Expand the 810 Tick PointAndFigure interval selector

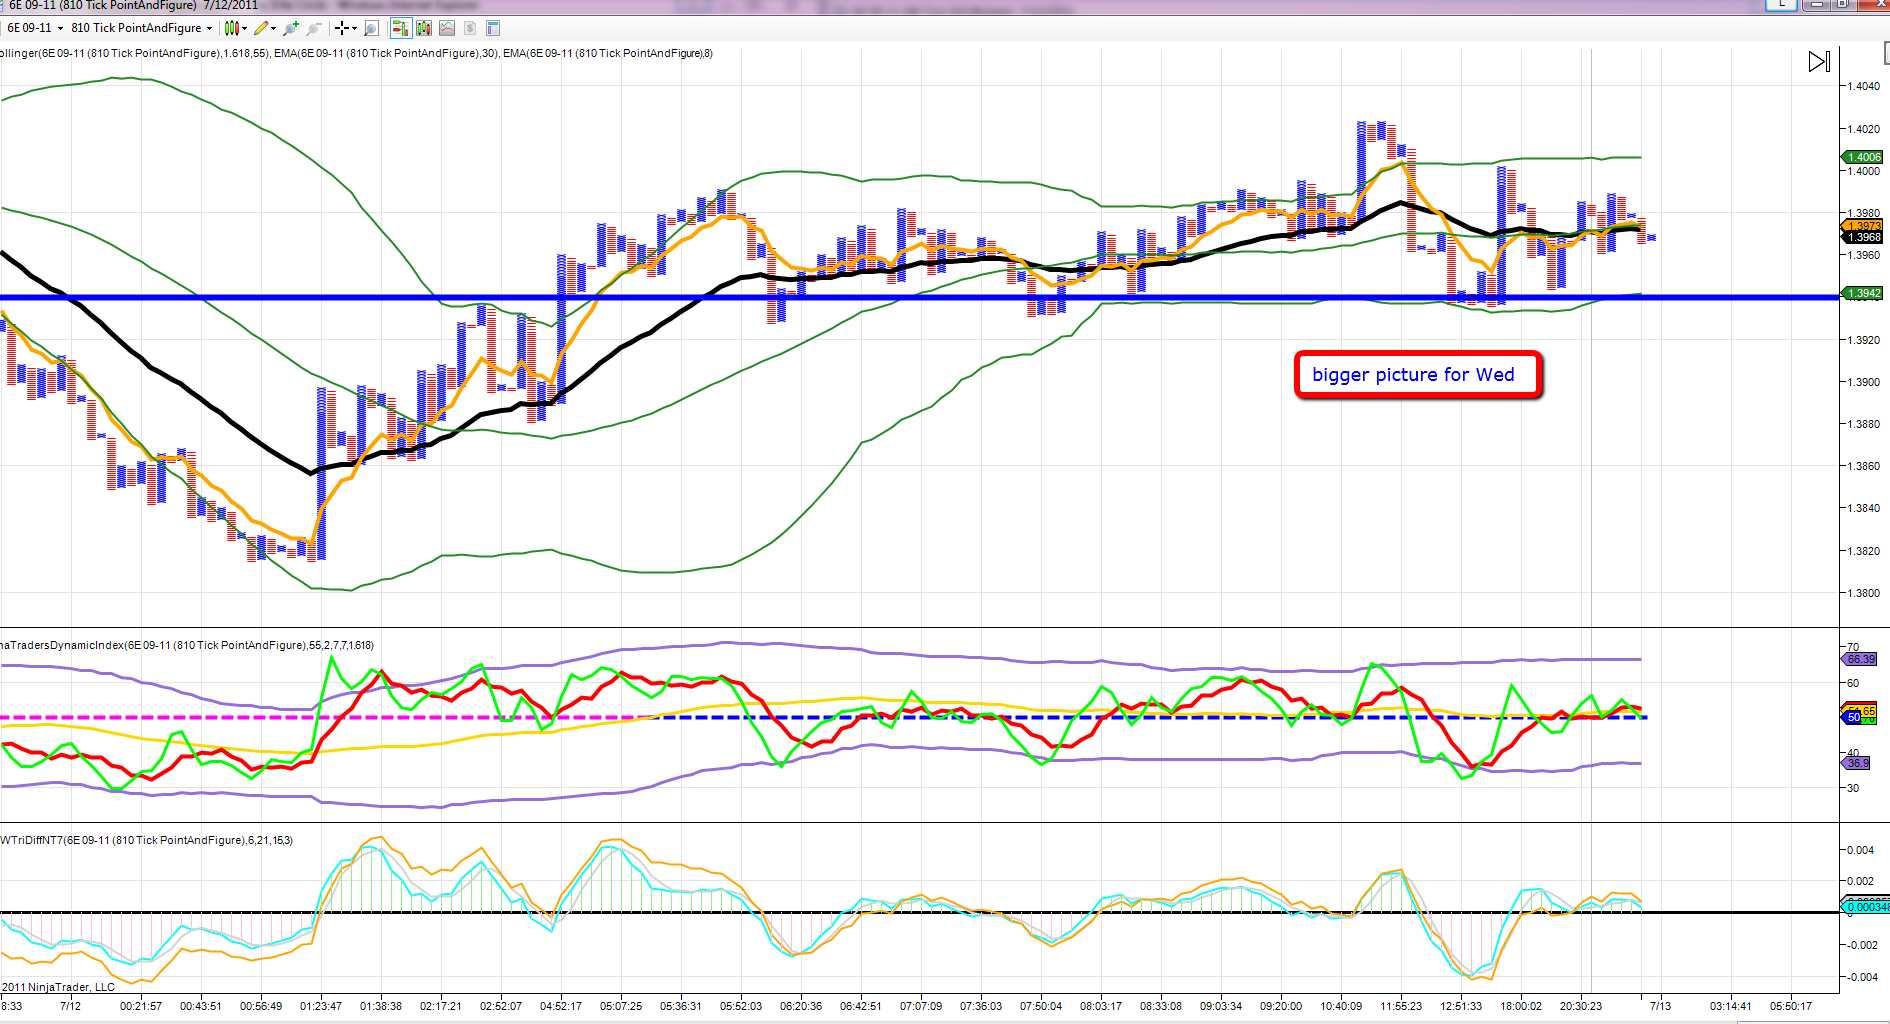pyautogui.click(x=141, y=28)
